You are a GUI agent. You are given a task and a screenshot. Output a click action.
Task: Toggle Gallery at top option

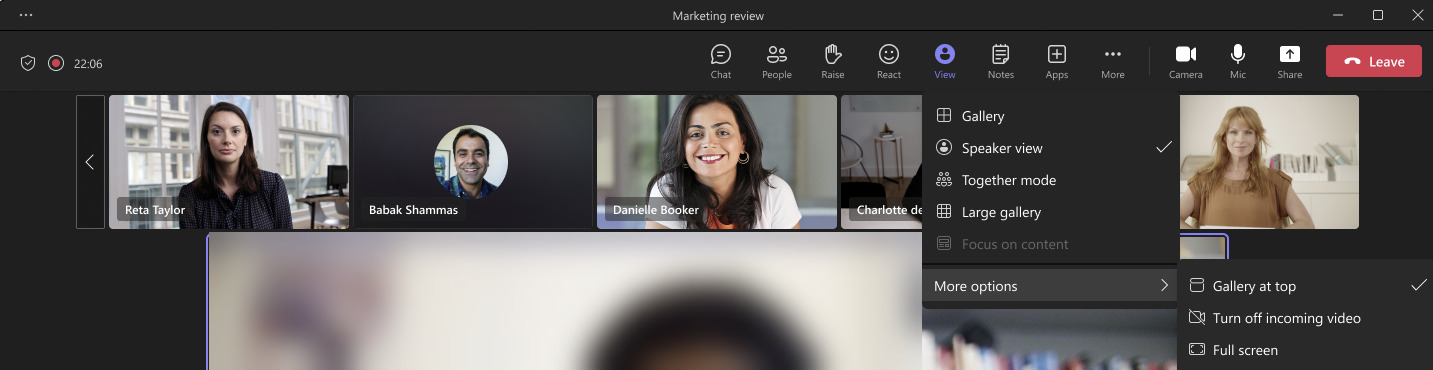coord(1306,286)
